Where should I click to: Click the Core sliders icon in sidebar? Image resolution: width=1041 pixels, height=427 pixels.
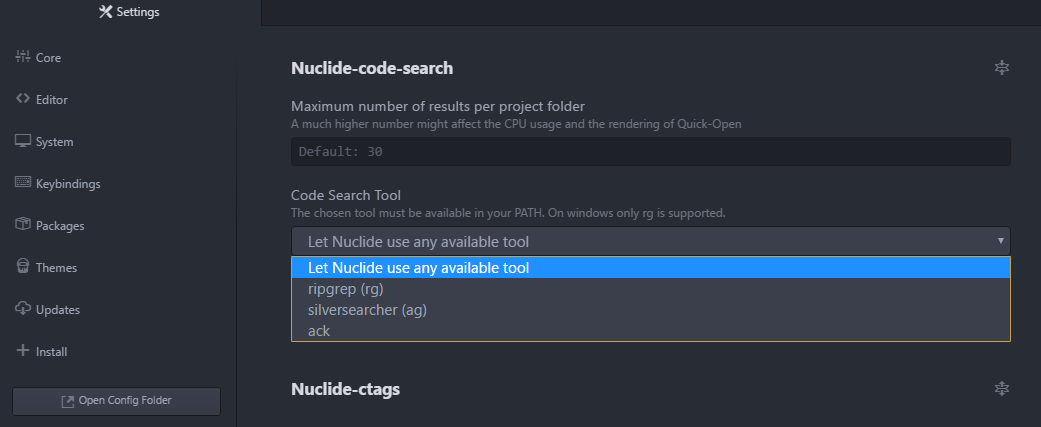tap(23, 57)
